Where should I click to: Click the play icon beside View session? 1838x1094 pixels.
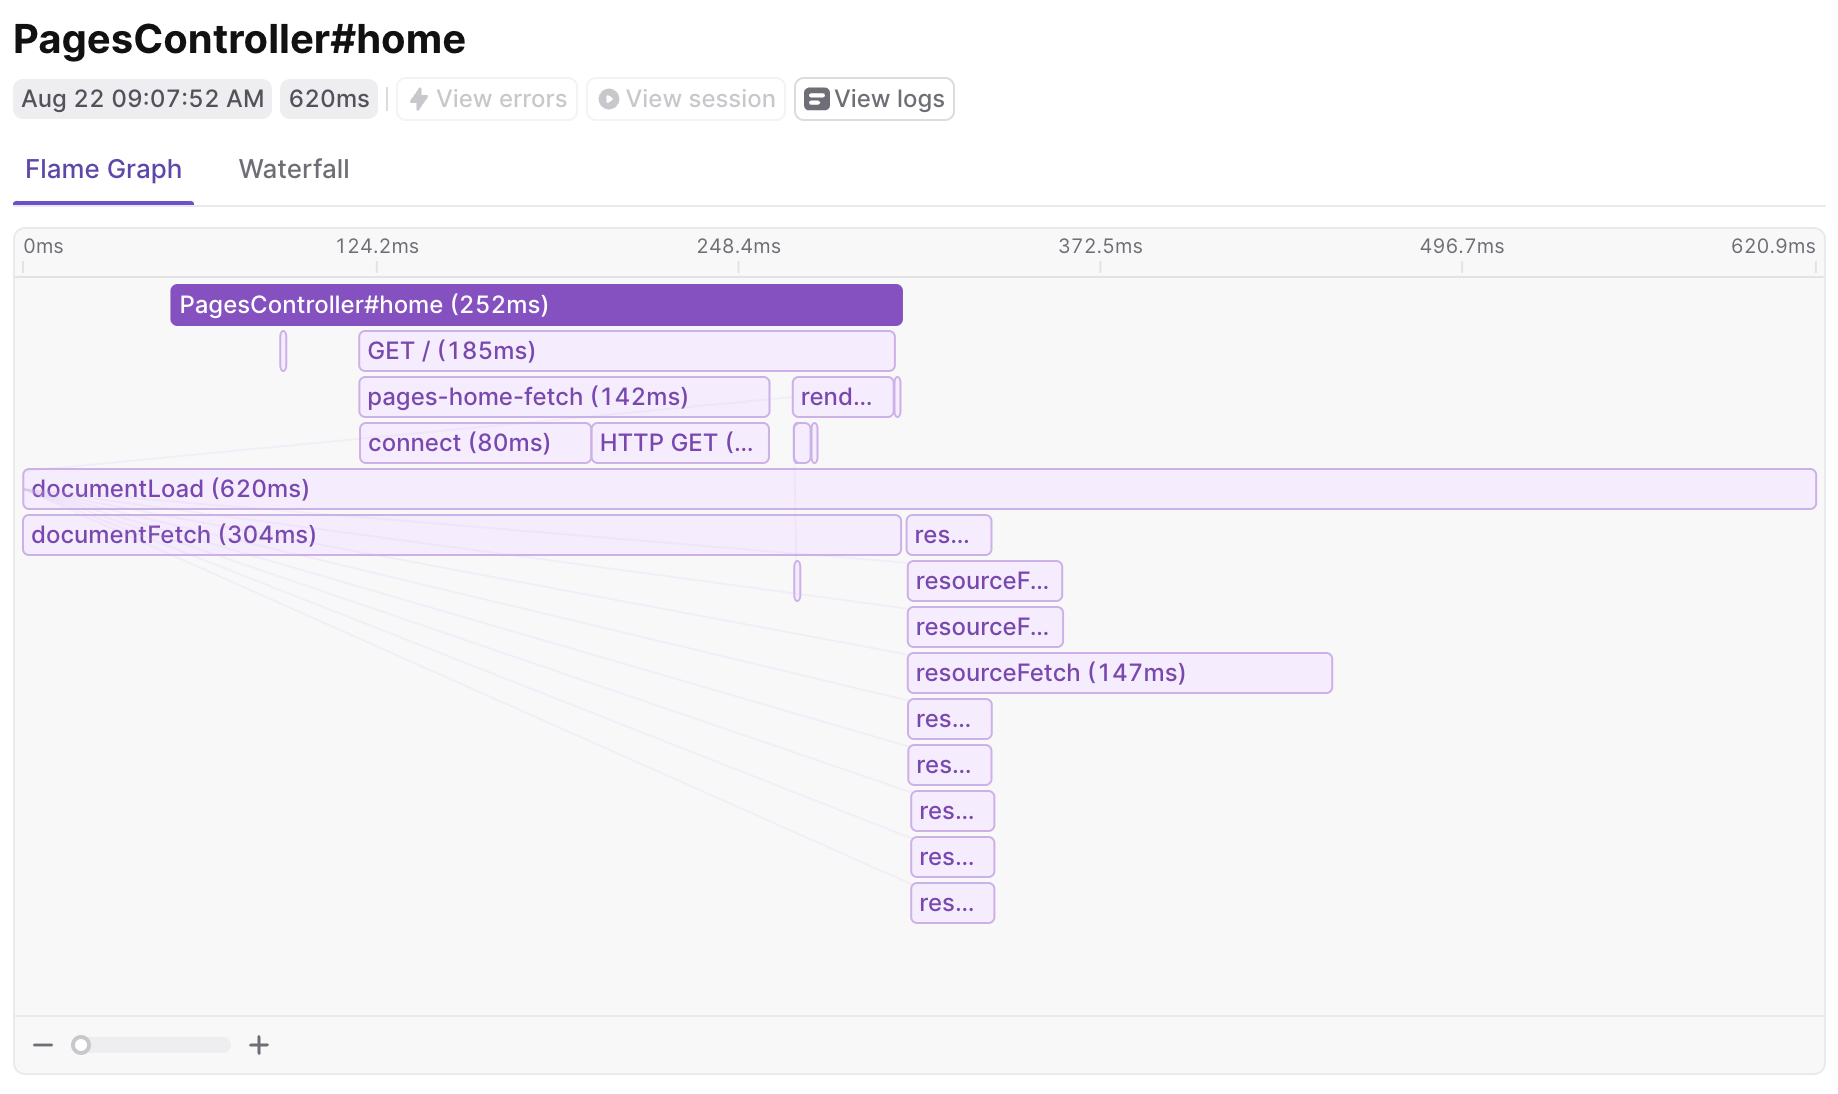[x=608, y=99]
